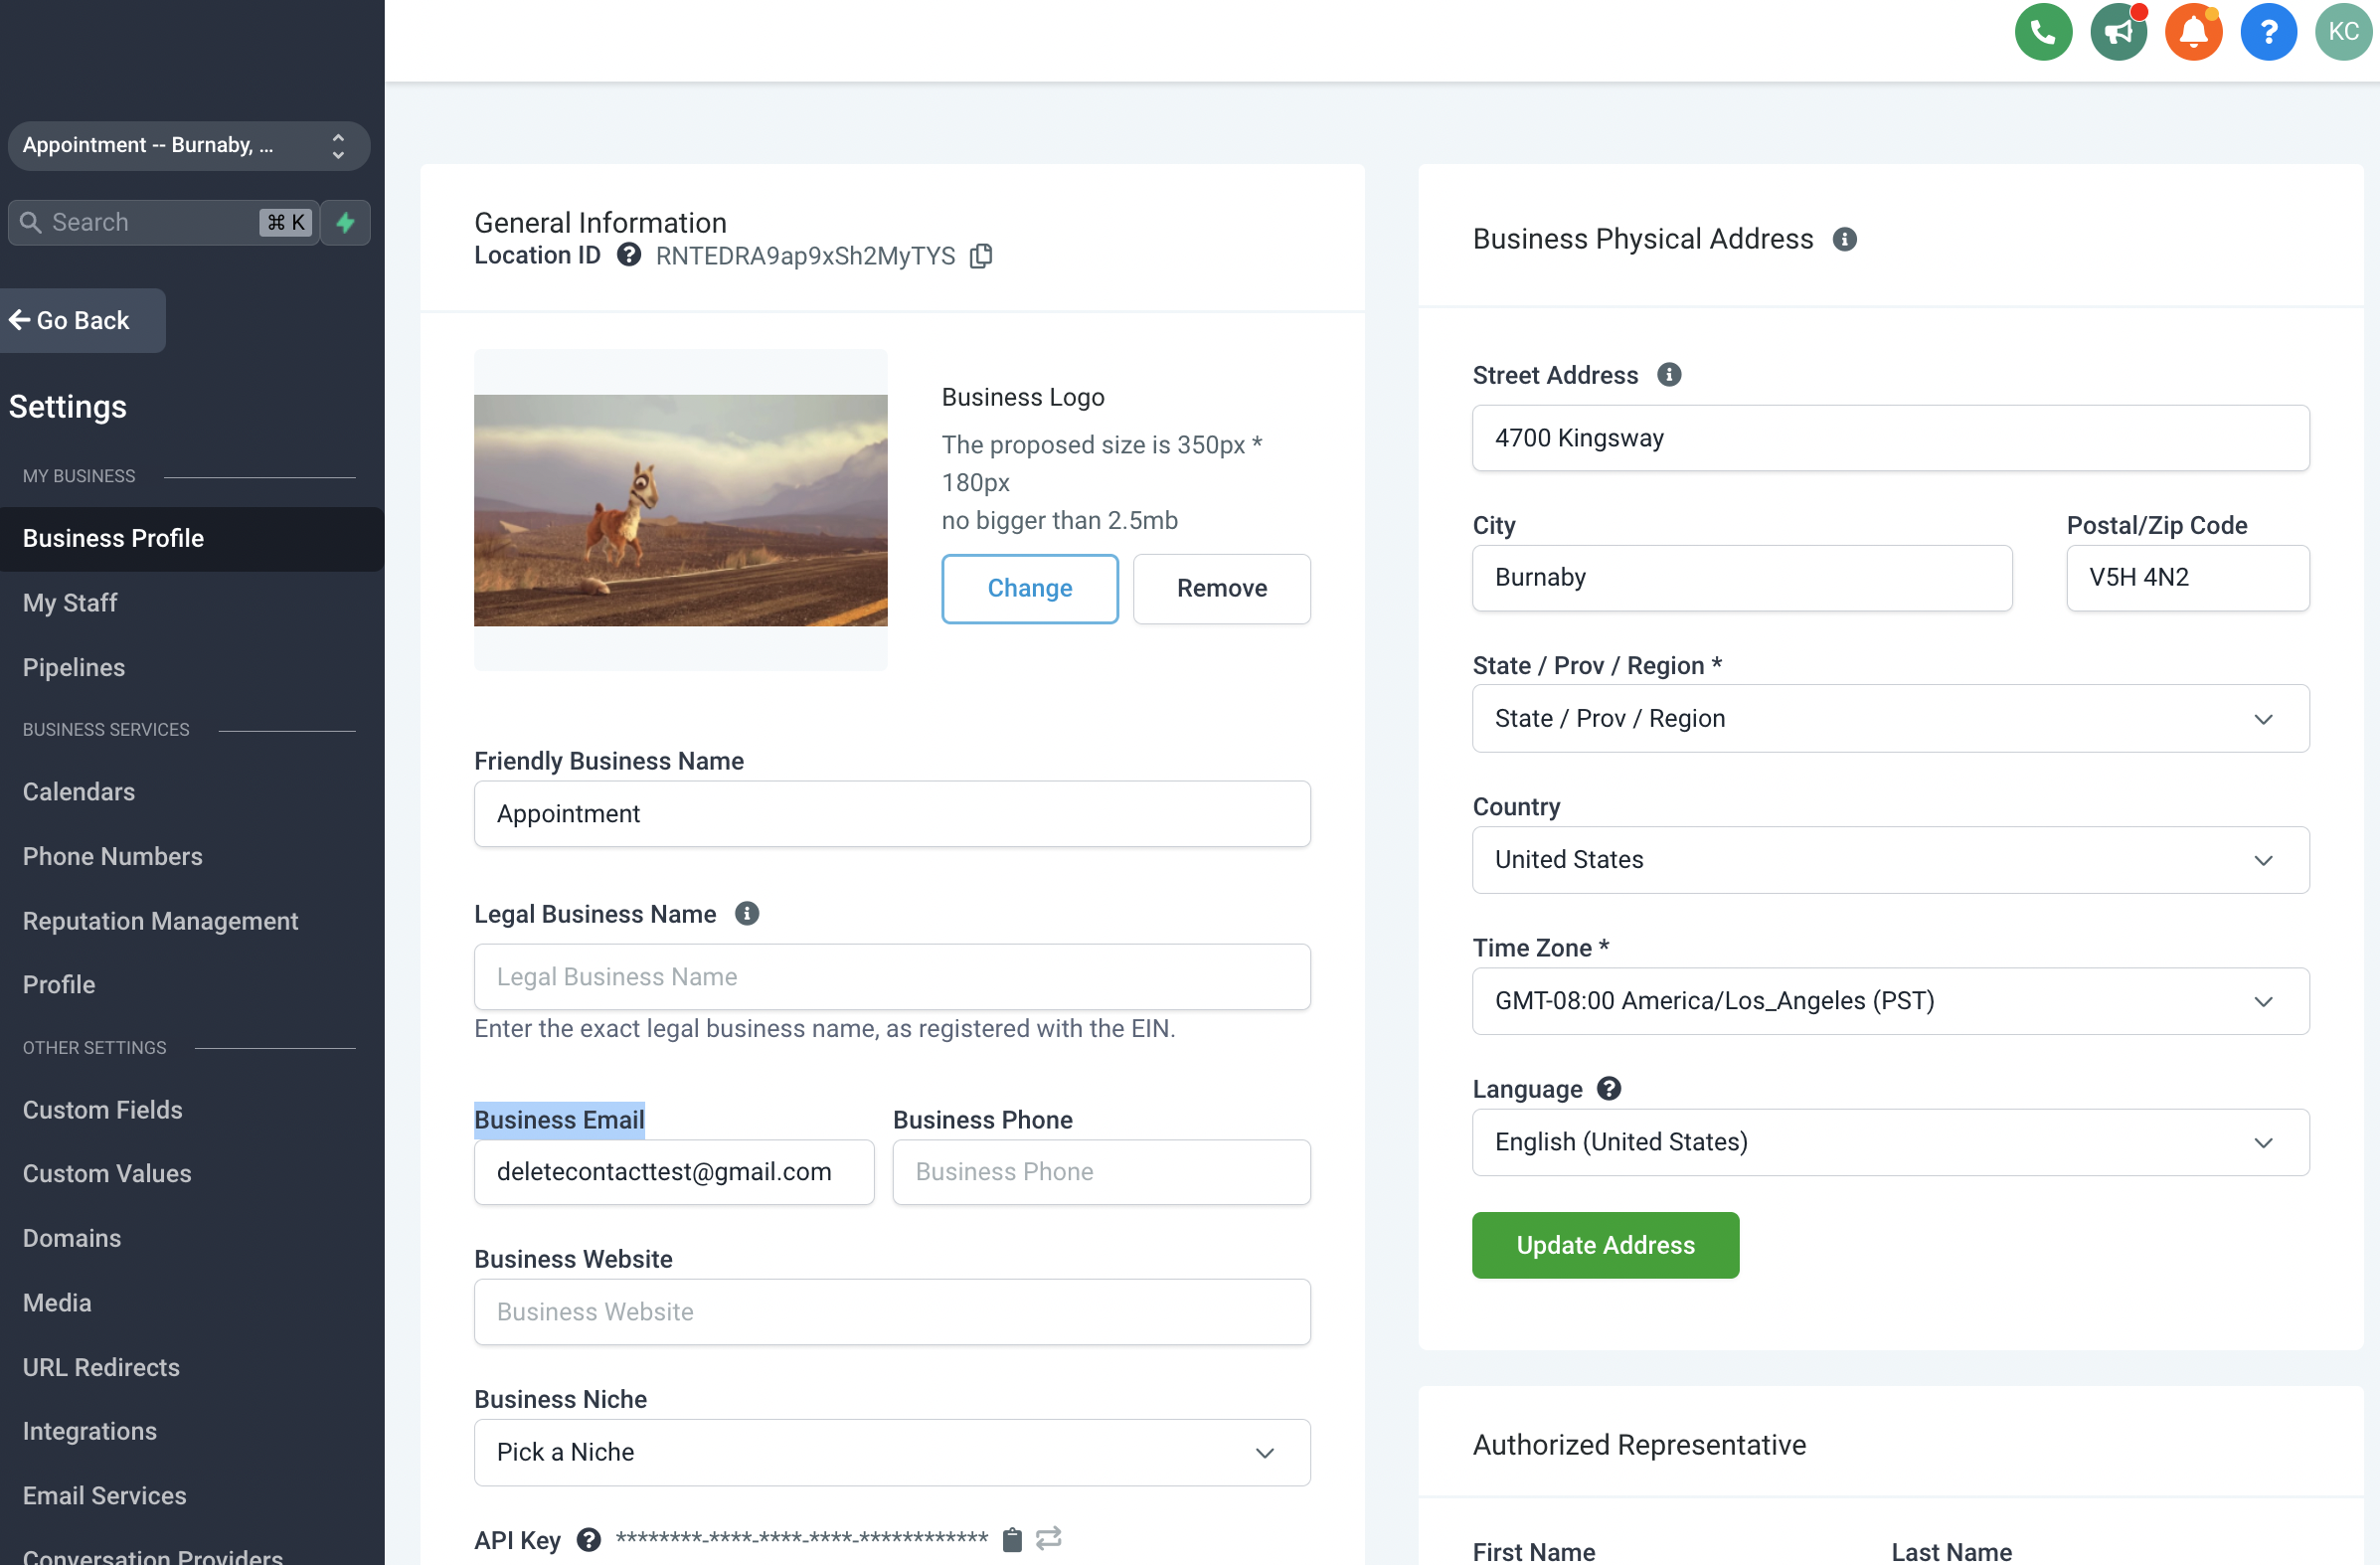Select Custom Fields in sidebar
2380x1565 pixels.
[x=102, y=1110]
